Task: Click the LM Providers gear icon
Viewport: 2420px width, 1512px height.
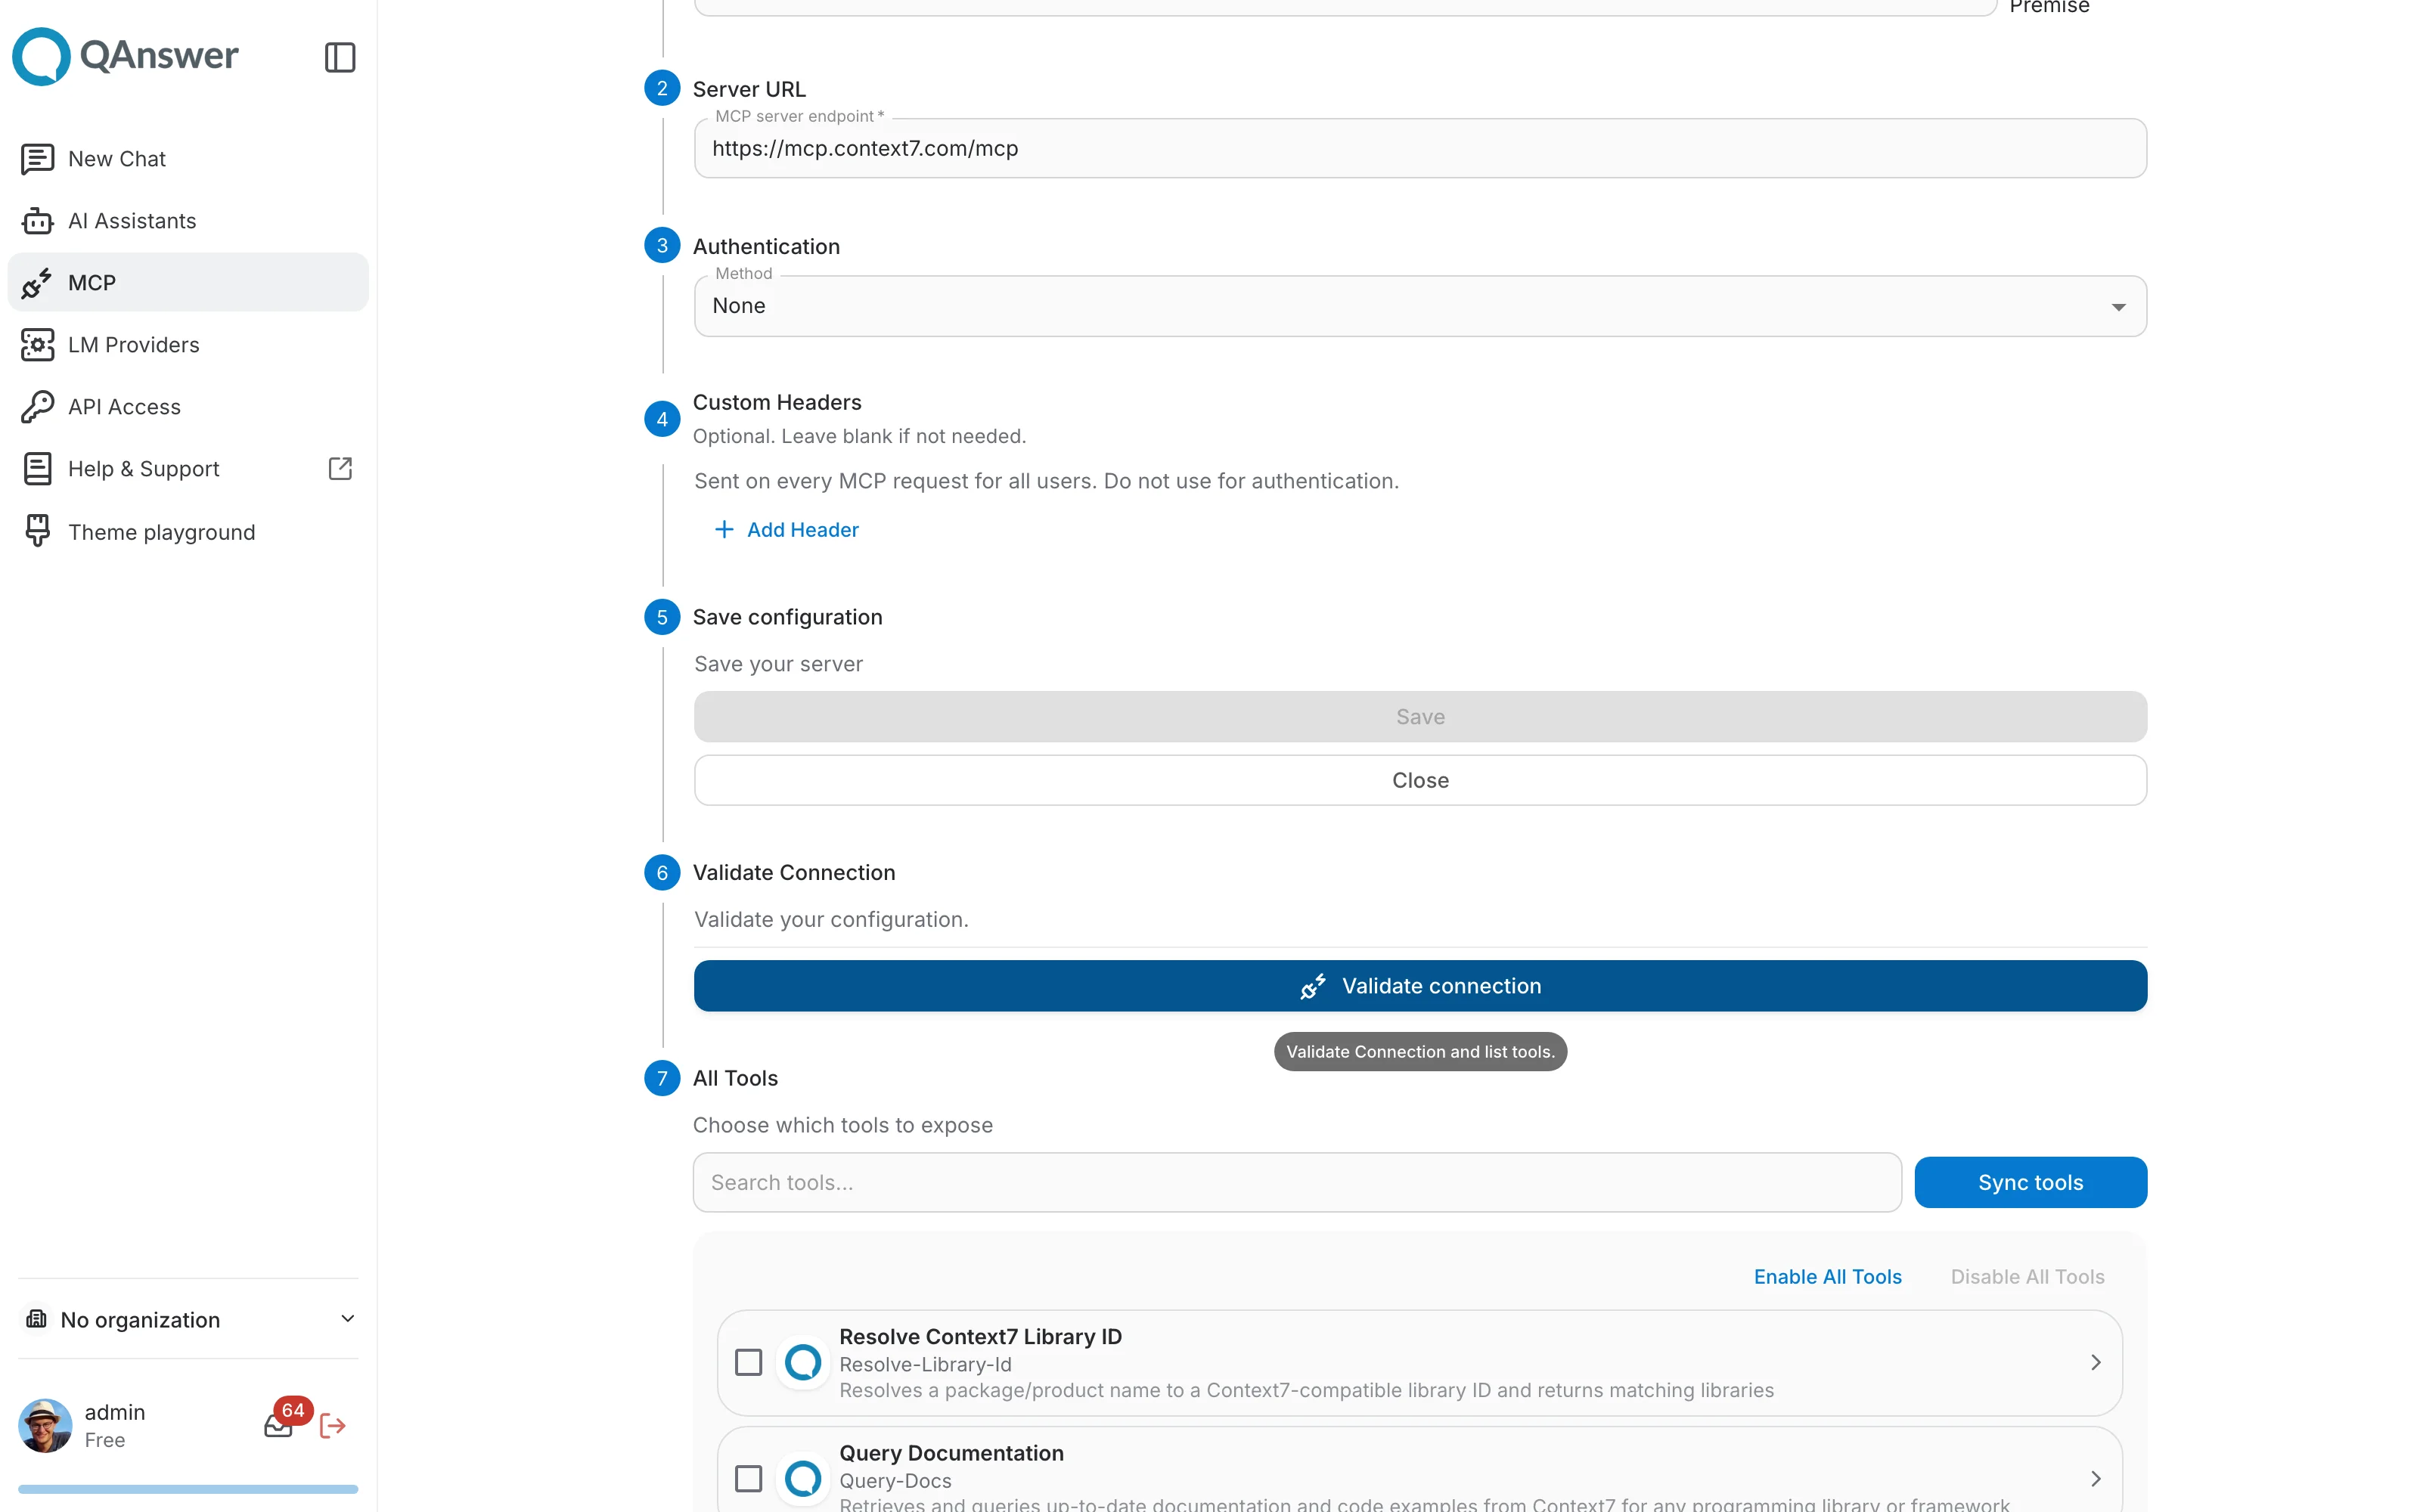Action: [38, 345]
